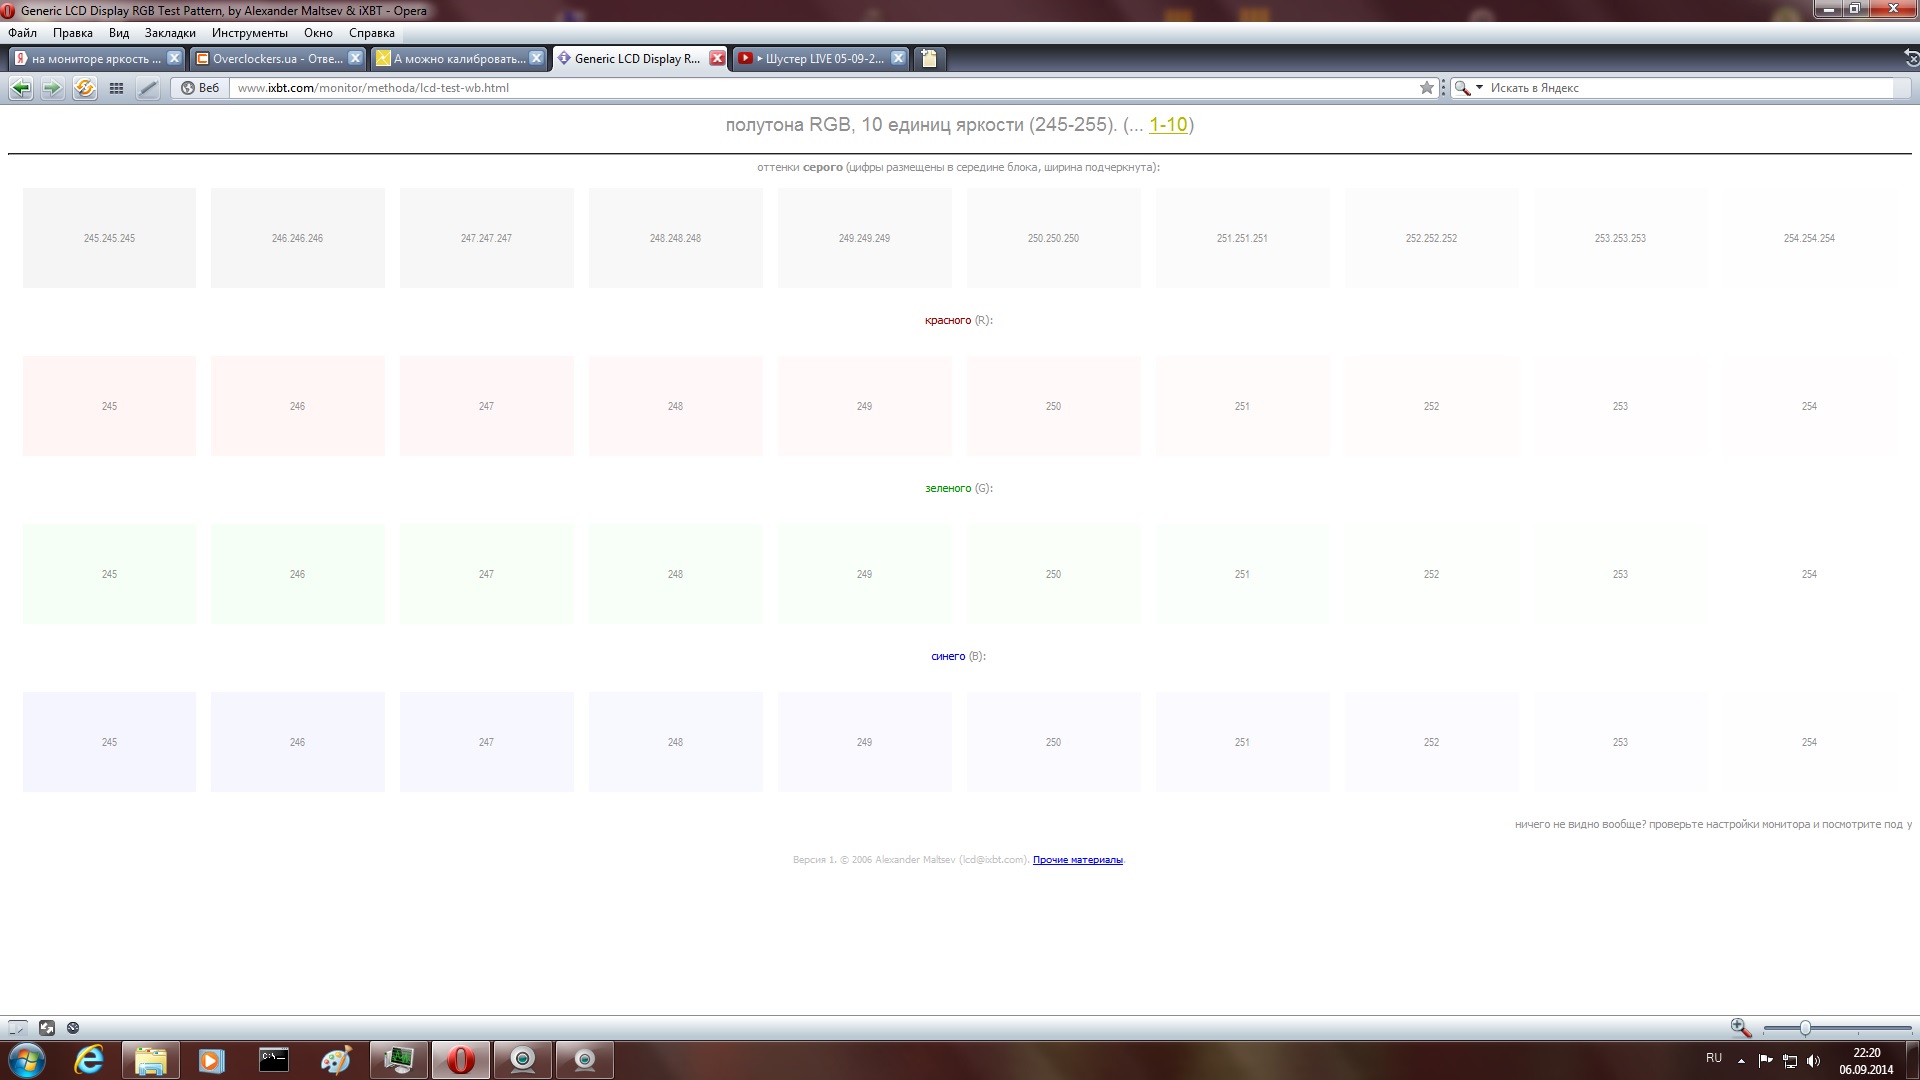Open closed tabs trash icon at tab bar end
1920x1080 pixels.
pos(1911,58)
